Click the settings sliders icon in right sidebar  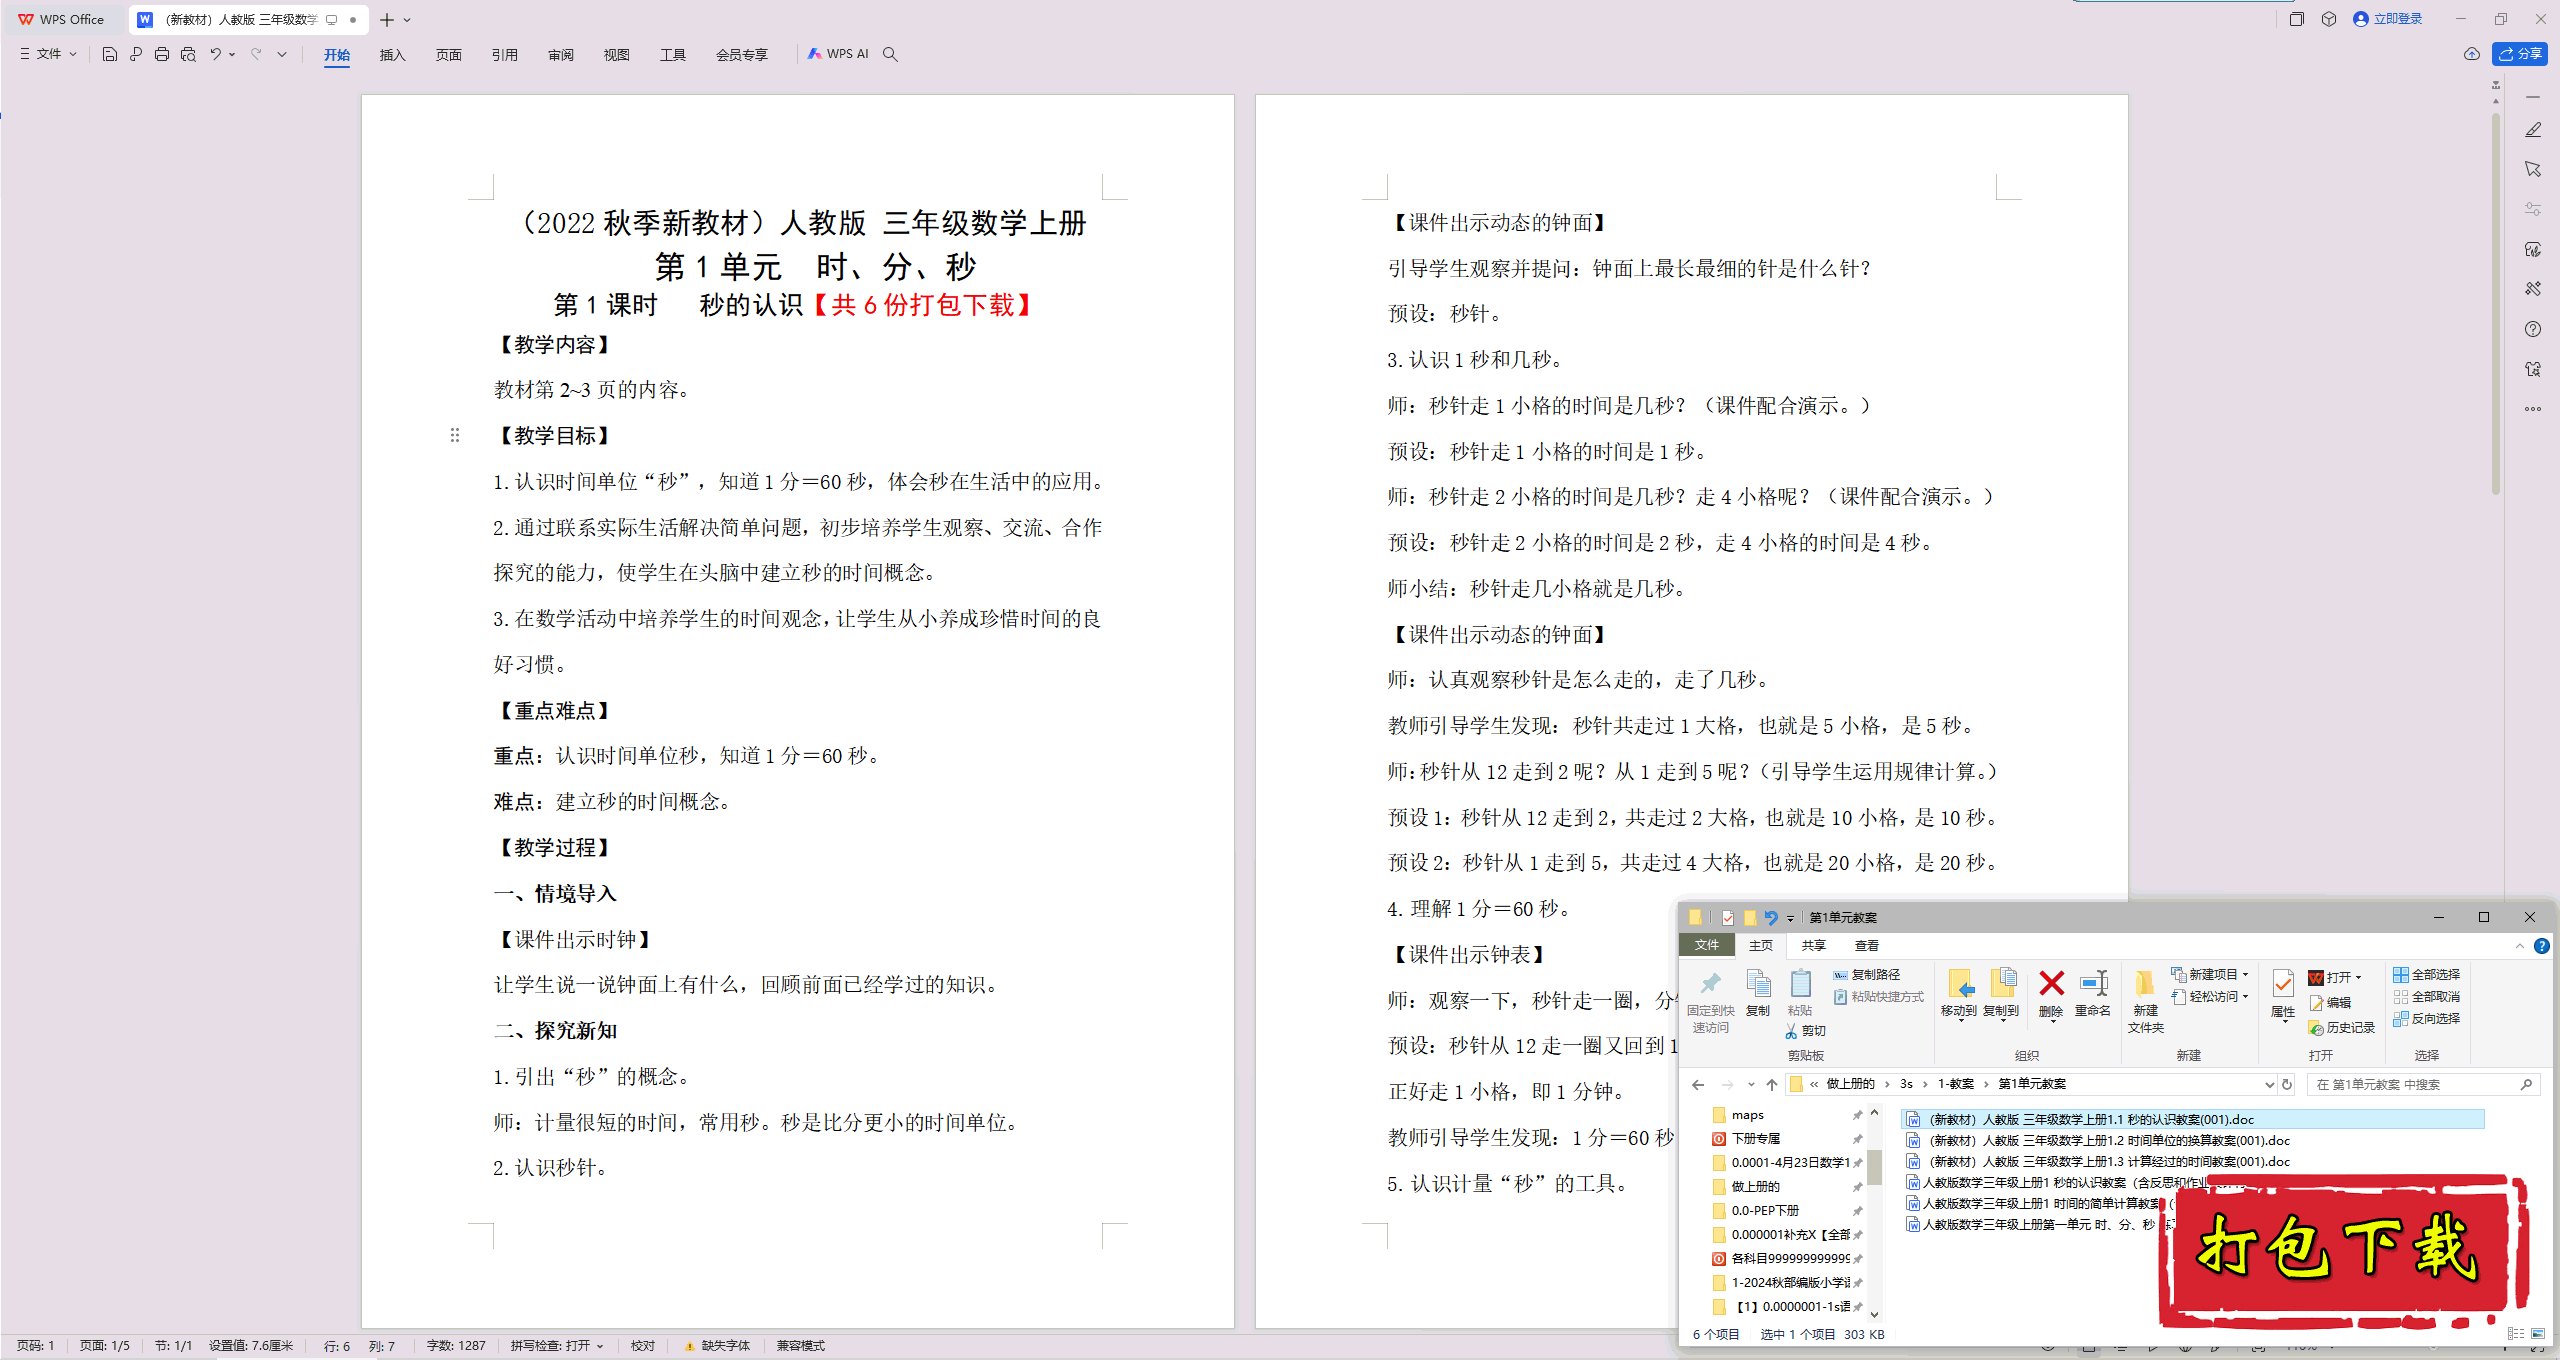pos(2533,209)
